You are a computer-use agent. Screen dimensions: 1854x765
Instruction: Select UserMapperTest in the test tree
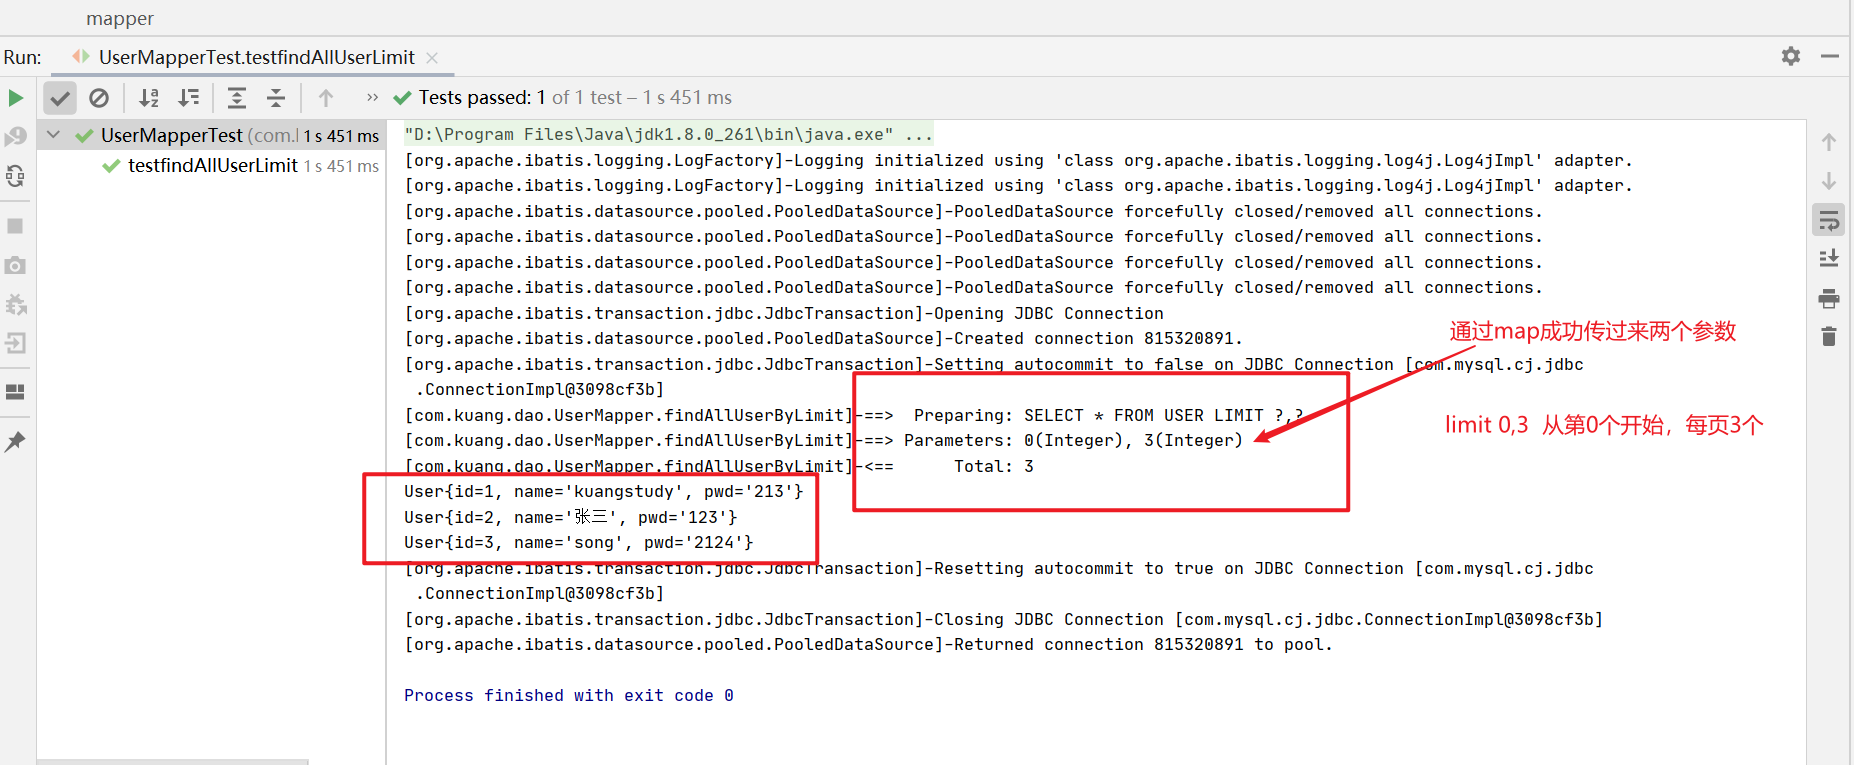(x=211, y=135)
